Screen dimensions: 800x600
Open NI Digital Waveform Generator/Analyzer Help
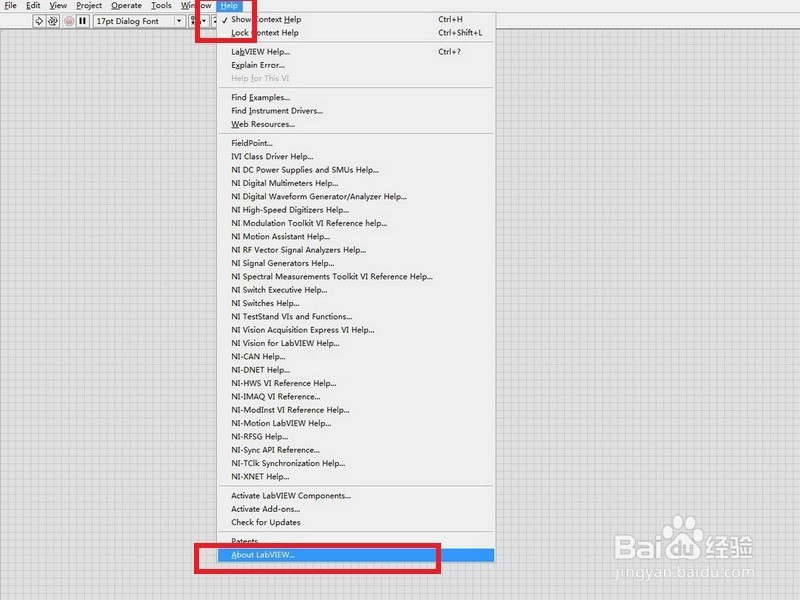tap(356, 196)
